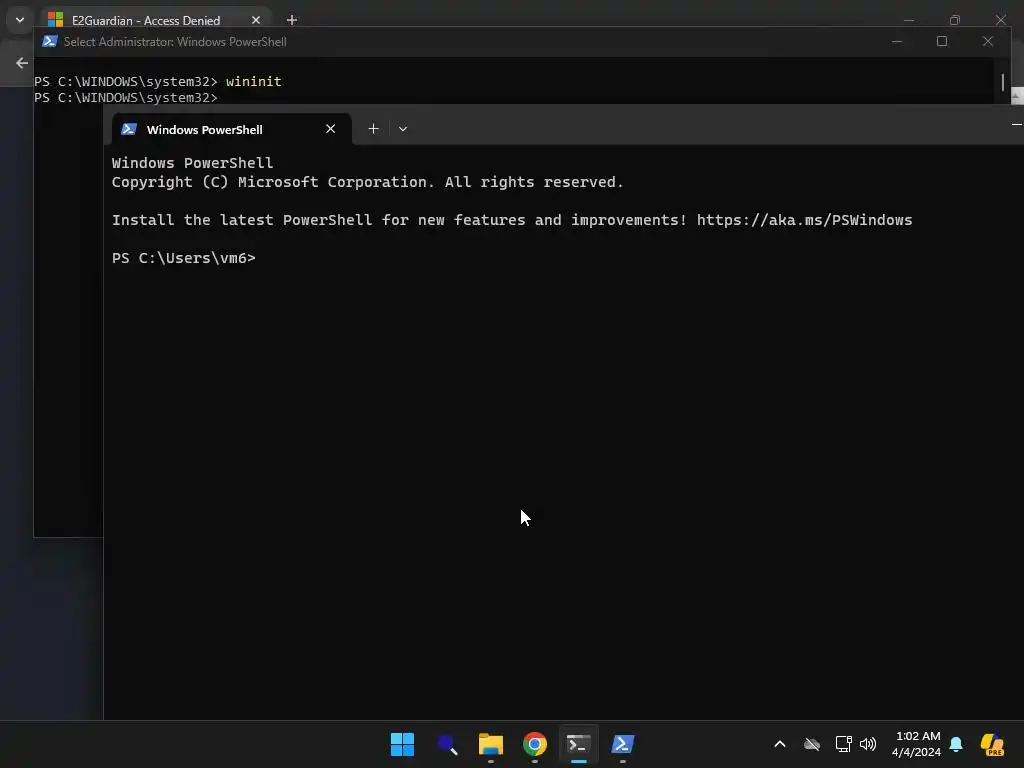
Task: Click the https://aka.ms/PSWindows link
Action: 804,220
